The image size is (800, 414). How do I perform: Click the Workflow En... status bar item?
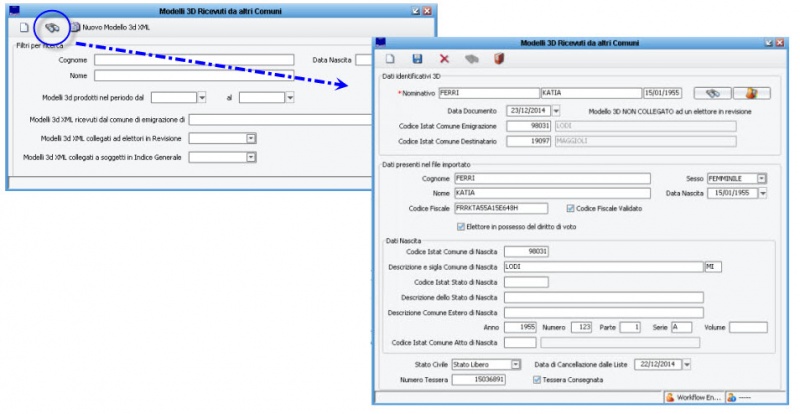(x=693, y=397)
